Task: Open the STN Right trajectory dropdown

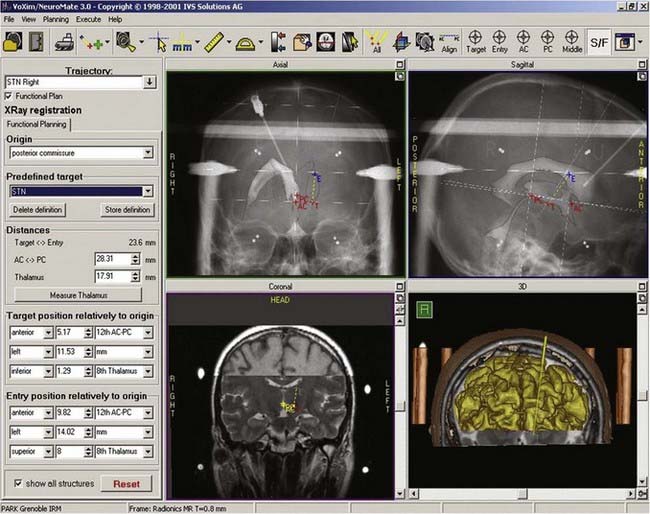Action: tap(148, 82)
